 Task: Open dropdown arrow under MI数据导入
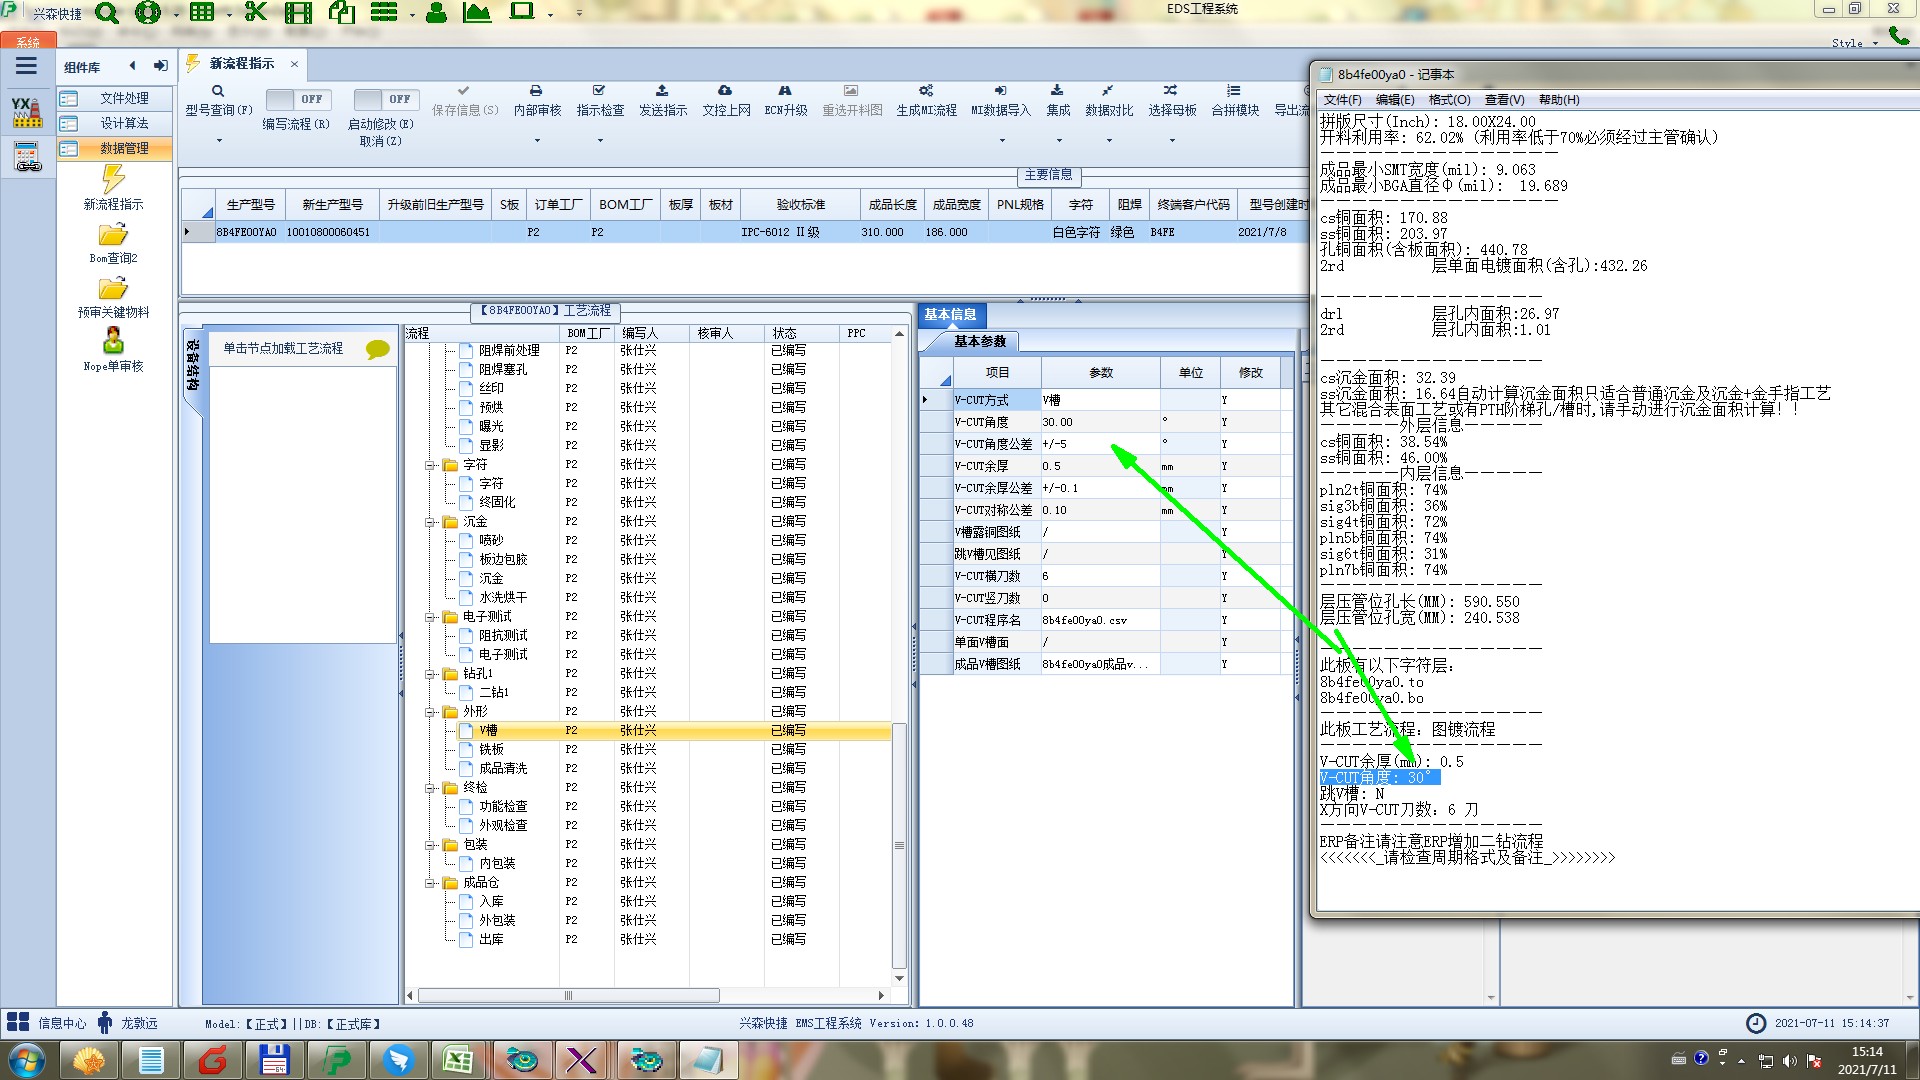[1002, 140]
